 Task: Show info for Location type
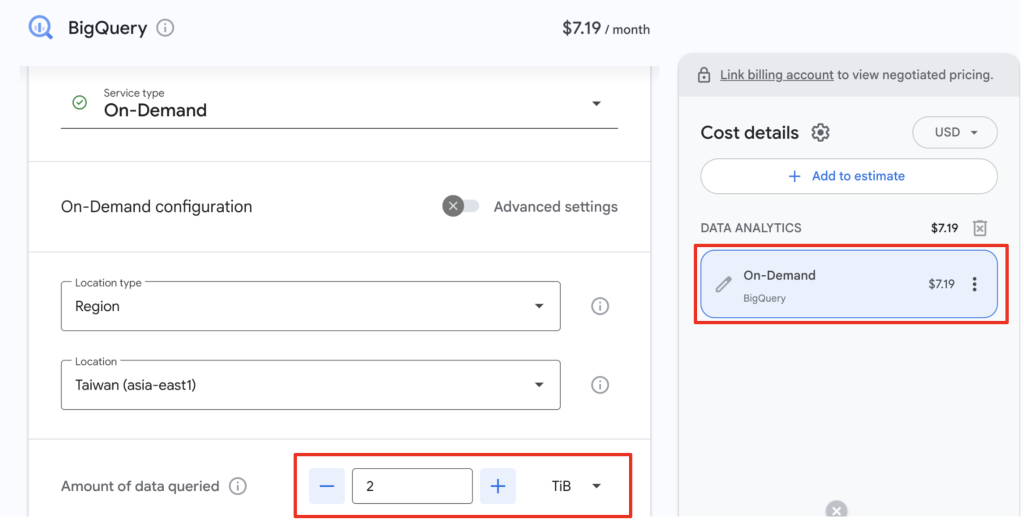click(600, 306)
